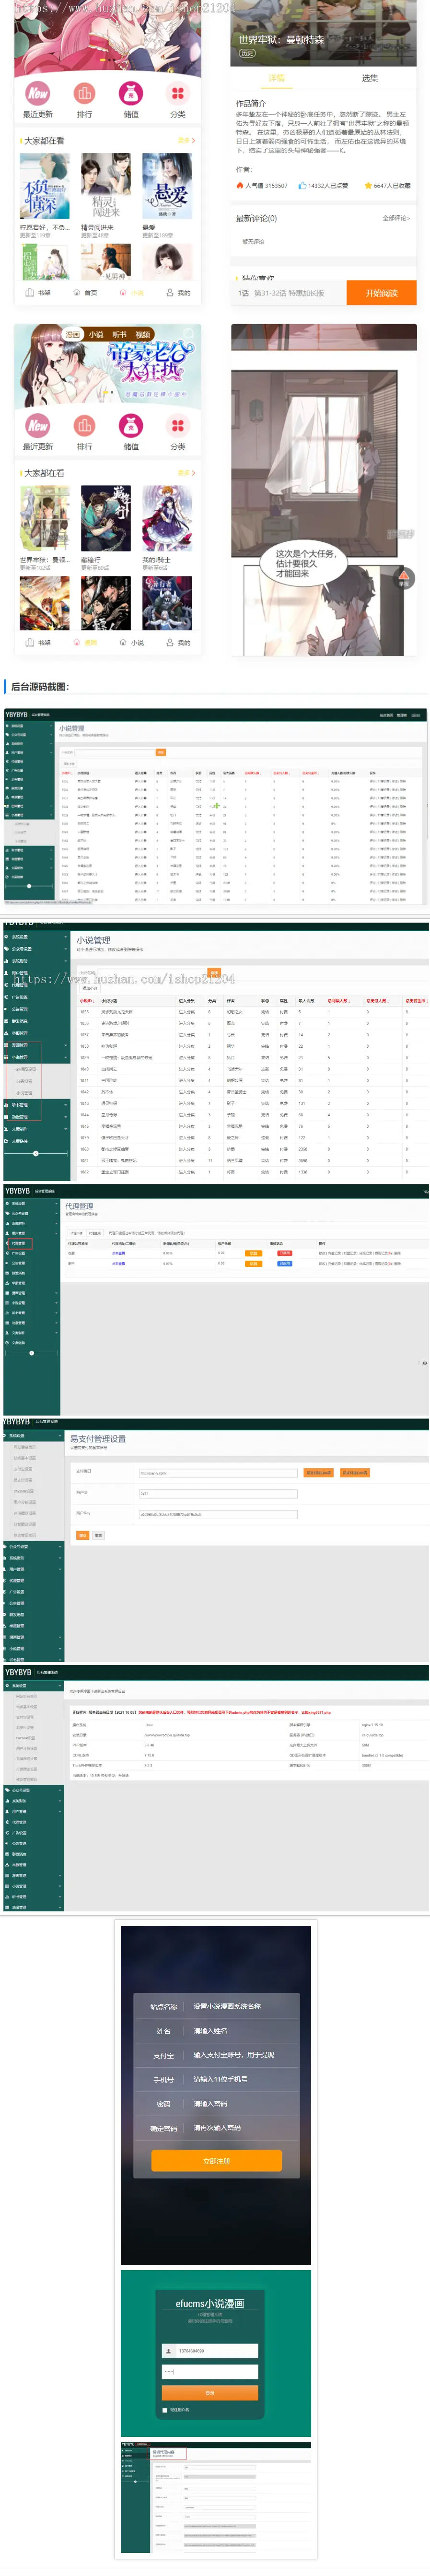Tap highlighted 漫画 in the bottom nav bar
The image size is (430, 2576).
[x=85, y=643]
